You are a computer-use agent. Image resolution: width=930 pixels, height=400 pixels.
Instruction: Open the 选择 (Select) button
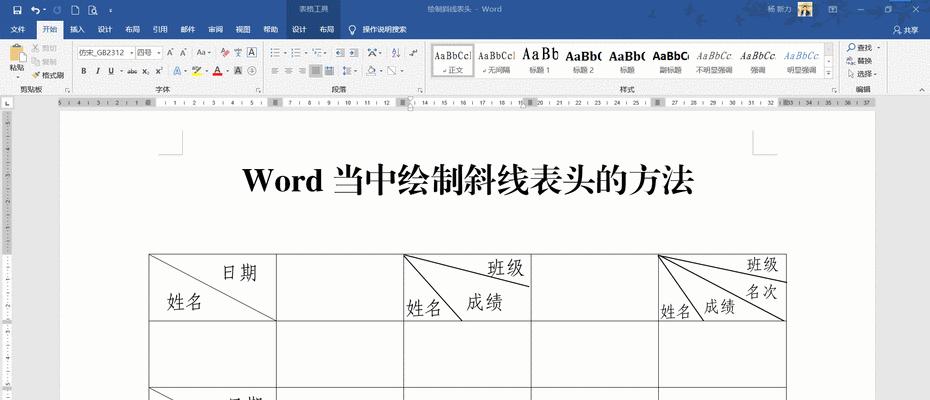(864, 74)
